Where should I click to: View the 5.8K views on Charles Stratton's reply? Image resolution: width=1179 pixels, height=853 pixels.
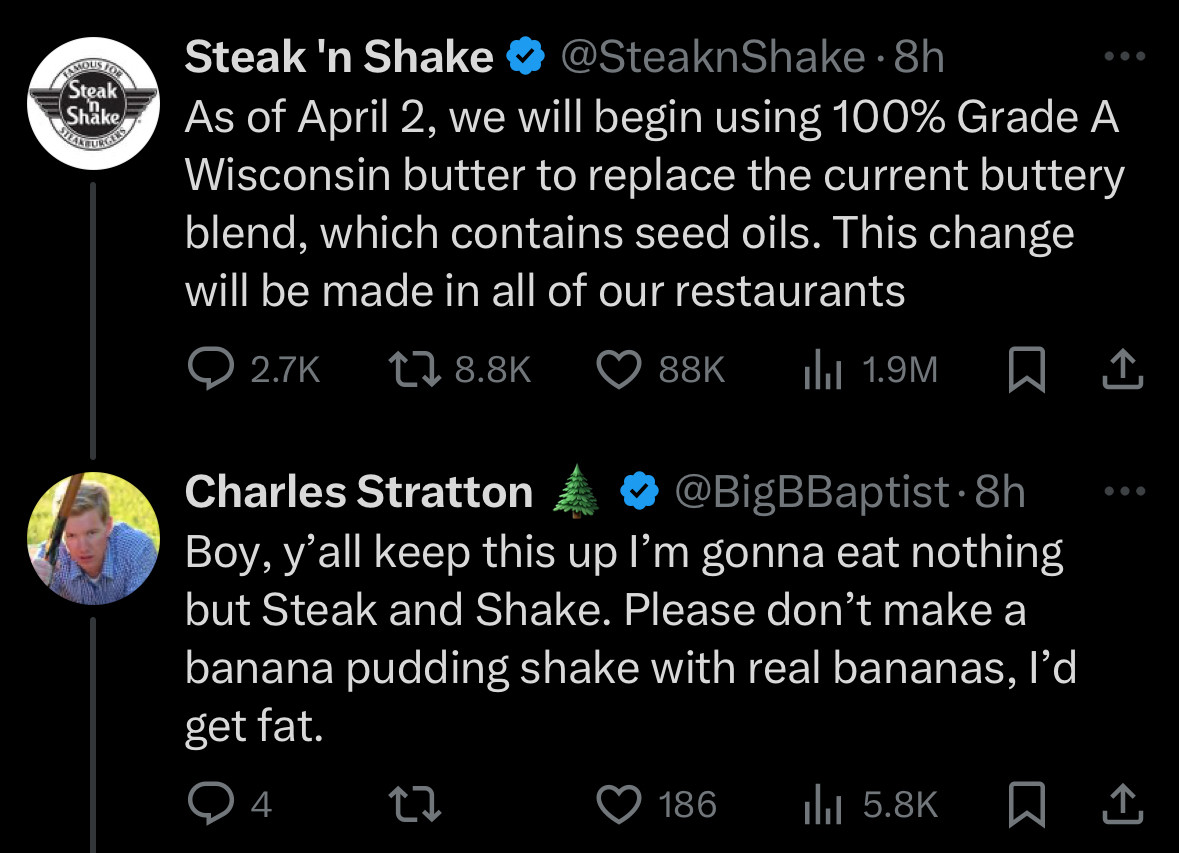coord(871,804)
